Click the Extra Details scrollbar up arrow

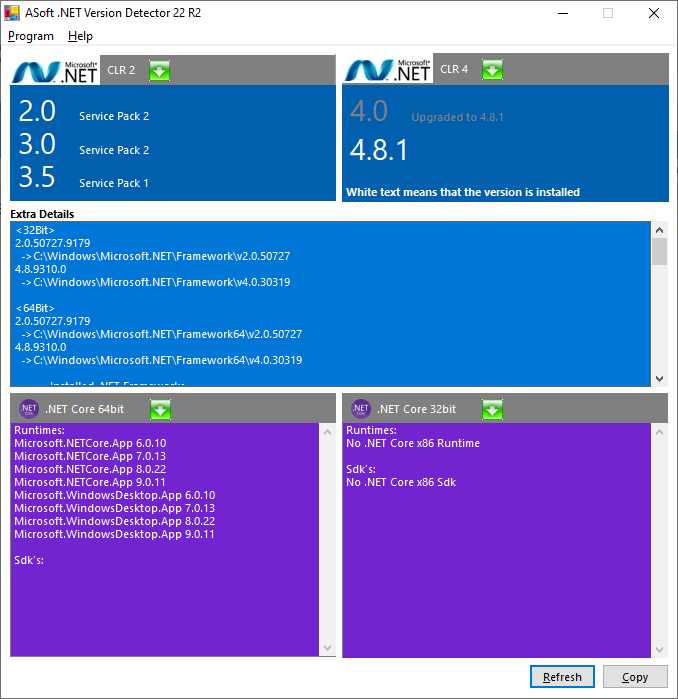coord(660,230)
